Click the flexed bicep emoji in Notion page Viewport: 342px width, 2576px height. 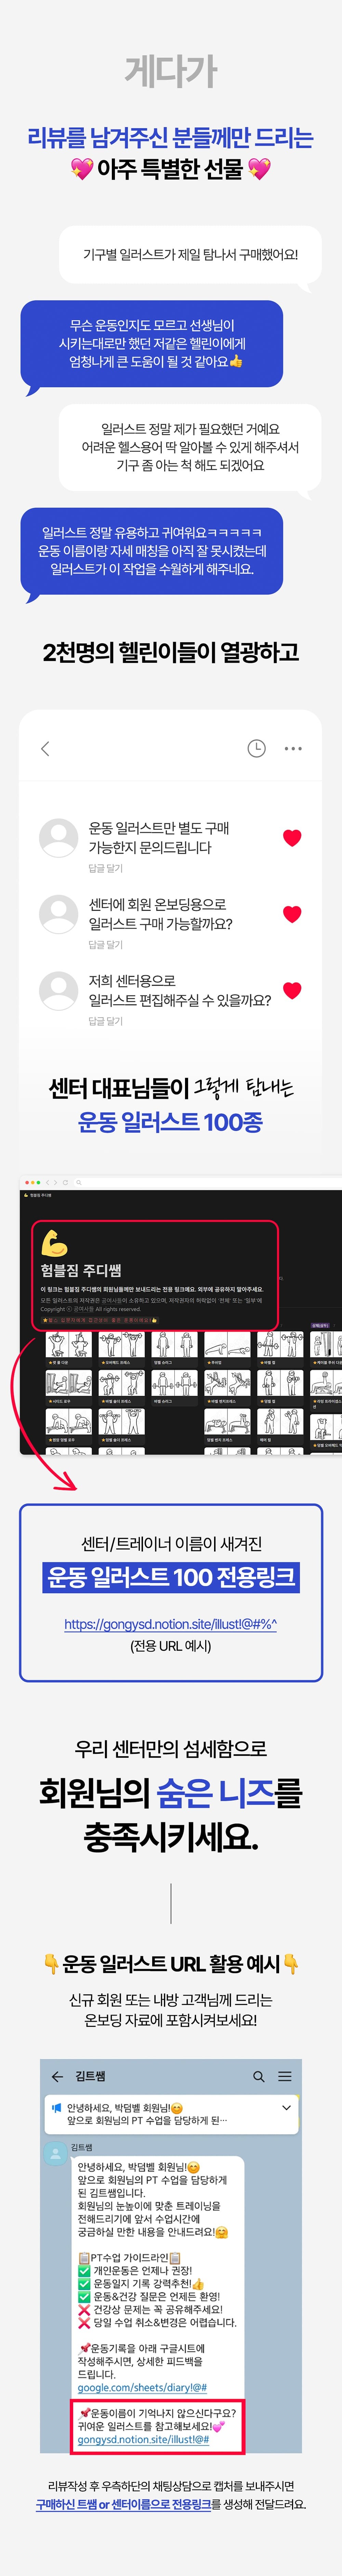pos(54,1243)
